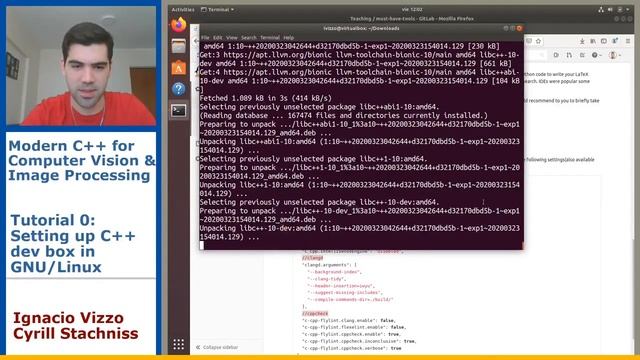Click text '--clang-tidy' in code block
640x360 pixels.
[327, 279]
